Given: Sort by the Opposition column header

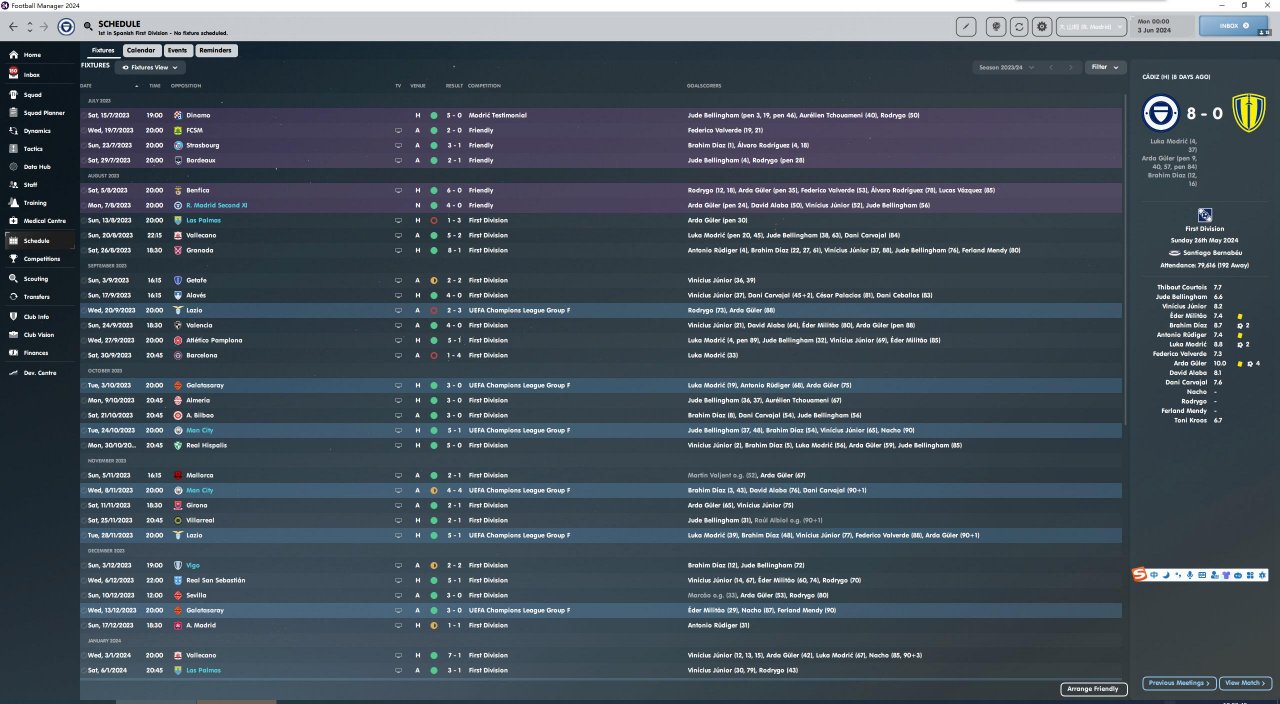Looking at the screenshot, I should [186, 86].
